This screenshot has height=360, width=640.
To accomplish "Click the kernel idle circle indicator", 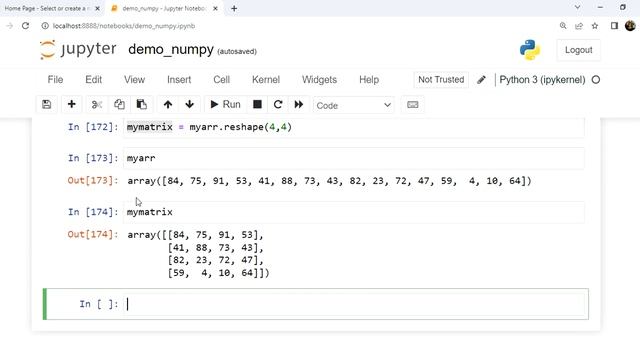I will pos(596,80).
